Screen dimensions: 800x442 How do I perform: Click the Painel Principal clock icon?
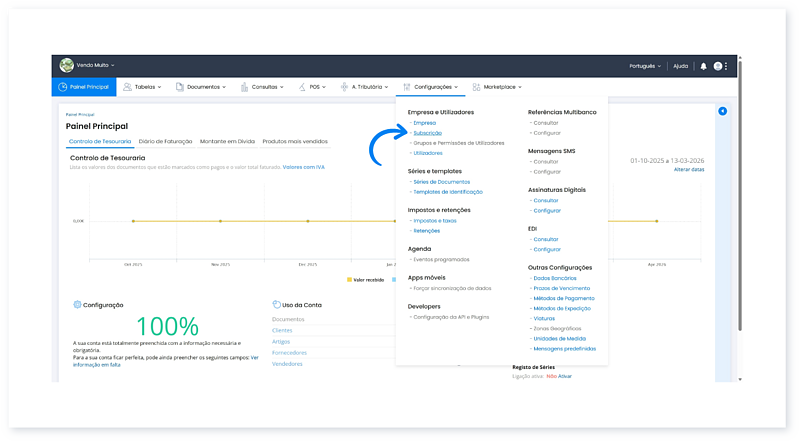tap(63, 87)
